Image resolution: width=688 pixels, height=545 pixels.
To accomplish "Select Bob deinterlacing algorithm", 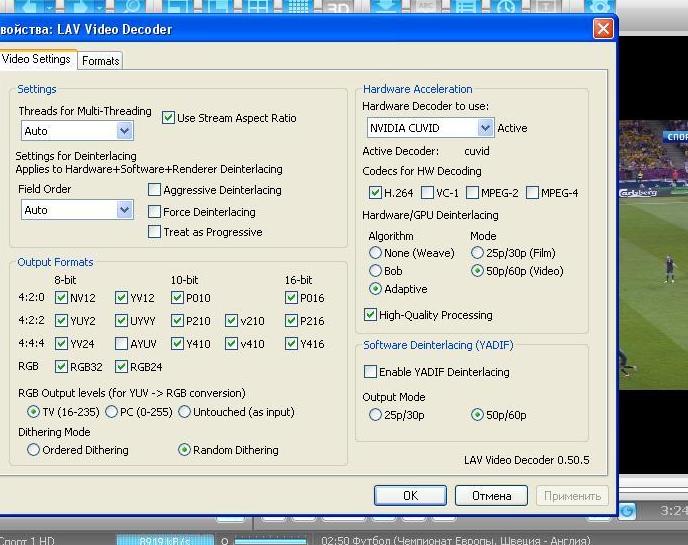I will 376,271.
